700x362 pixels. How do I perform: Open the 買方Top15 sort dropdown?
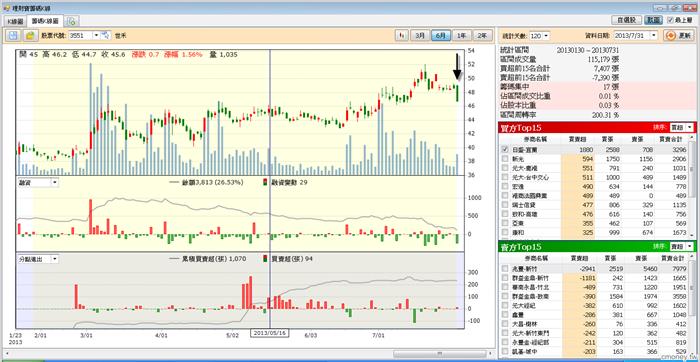[x=689, y=127]
